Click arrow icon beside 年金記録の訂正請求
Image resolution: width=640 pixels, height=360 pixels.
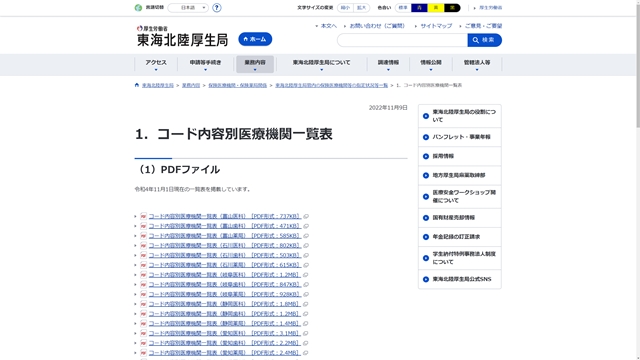426,237
